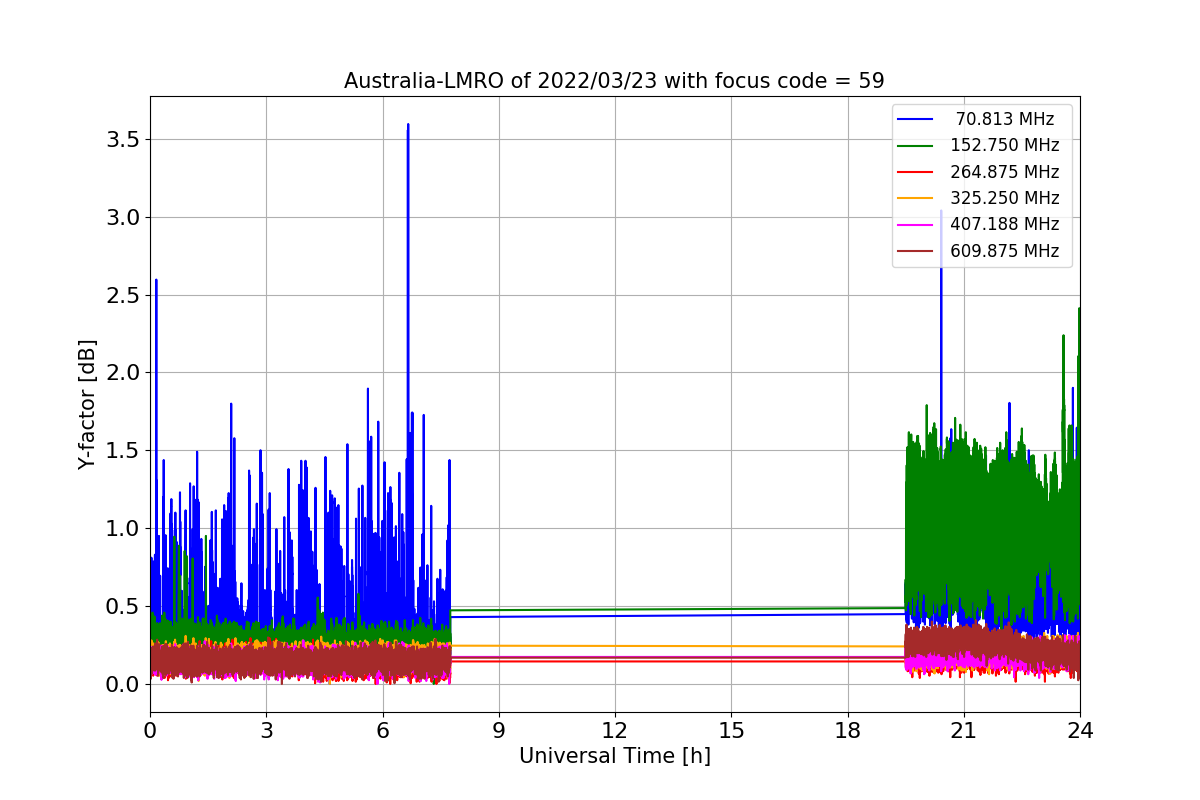The height and width of the screenshot is (800, 1200).
Task: Click the 3 hour x-axis tick label
Action: 266,731
